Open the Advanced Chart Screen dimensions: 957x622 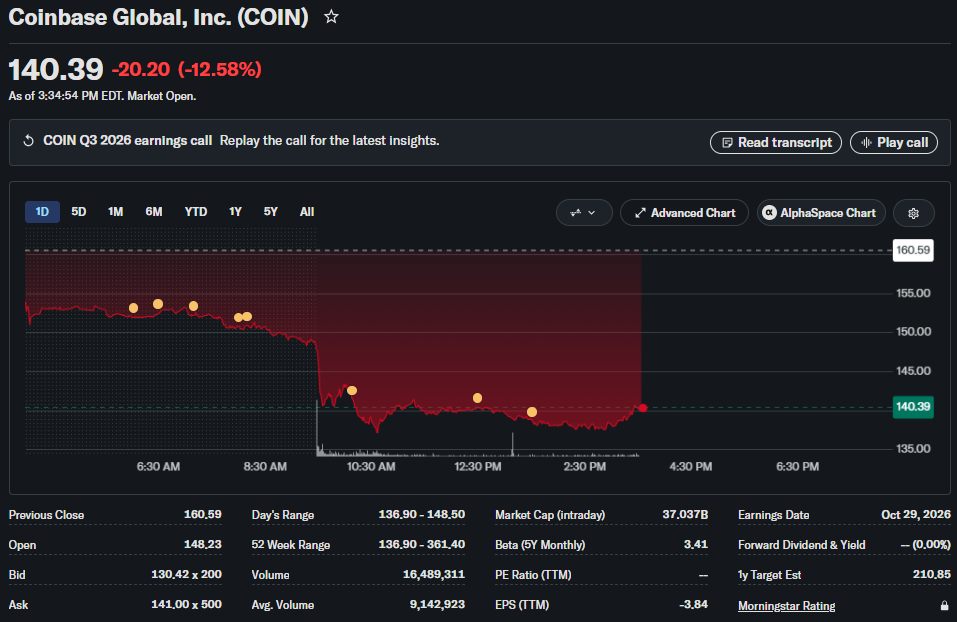(684, 213)
